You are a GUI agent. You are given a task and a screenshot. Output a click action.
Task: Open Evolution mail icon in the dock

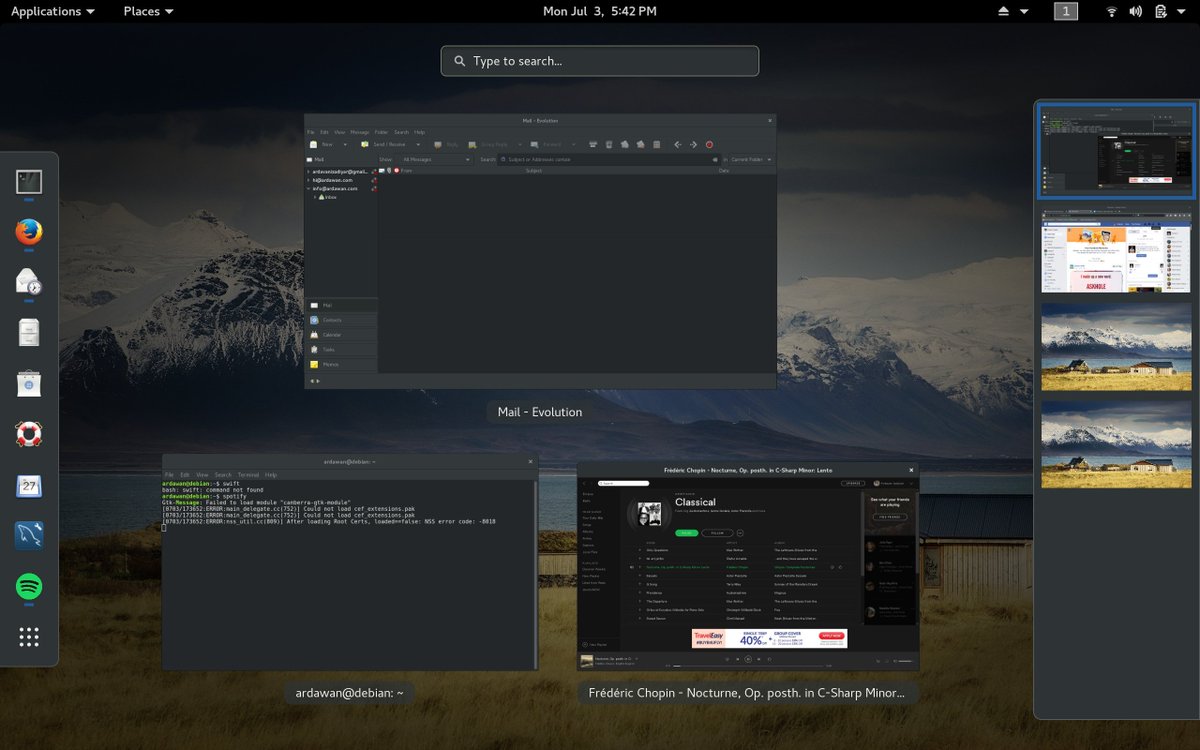[x=29, y=282]
